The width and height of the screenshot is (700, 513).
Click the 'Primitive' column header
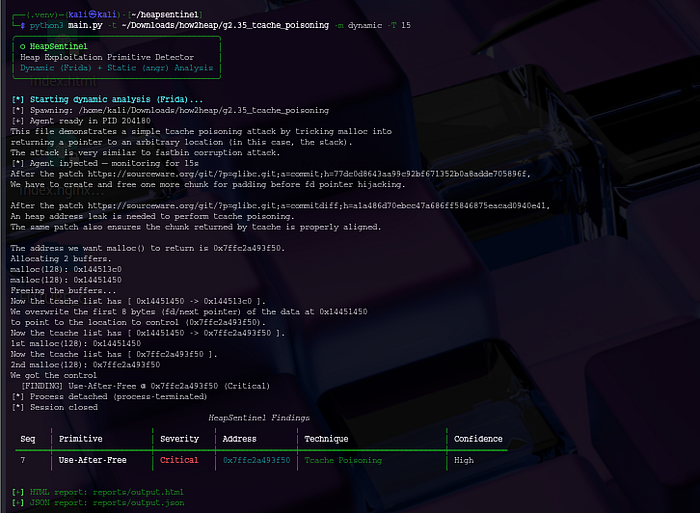(81, 439)
